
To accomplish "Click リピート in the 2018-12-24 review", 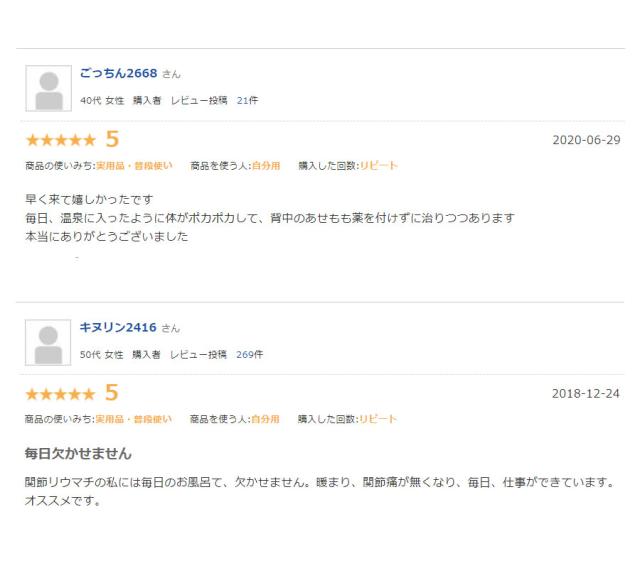I will [x=378, y=419].
